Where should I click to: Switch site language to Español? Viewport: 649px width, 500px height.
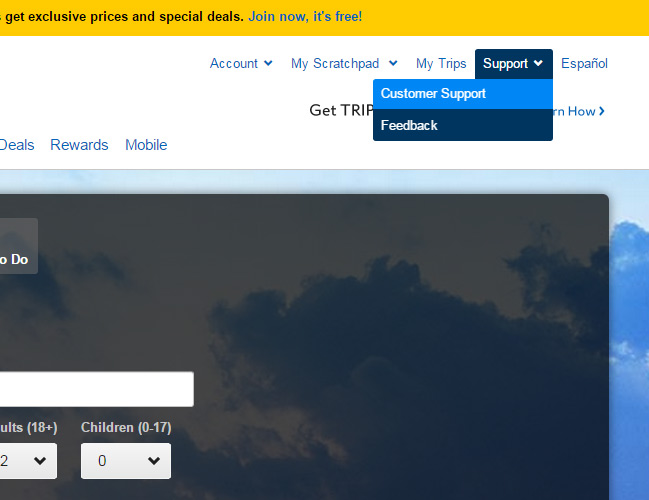pyautogui.click(x=584, y=63)
